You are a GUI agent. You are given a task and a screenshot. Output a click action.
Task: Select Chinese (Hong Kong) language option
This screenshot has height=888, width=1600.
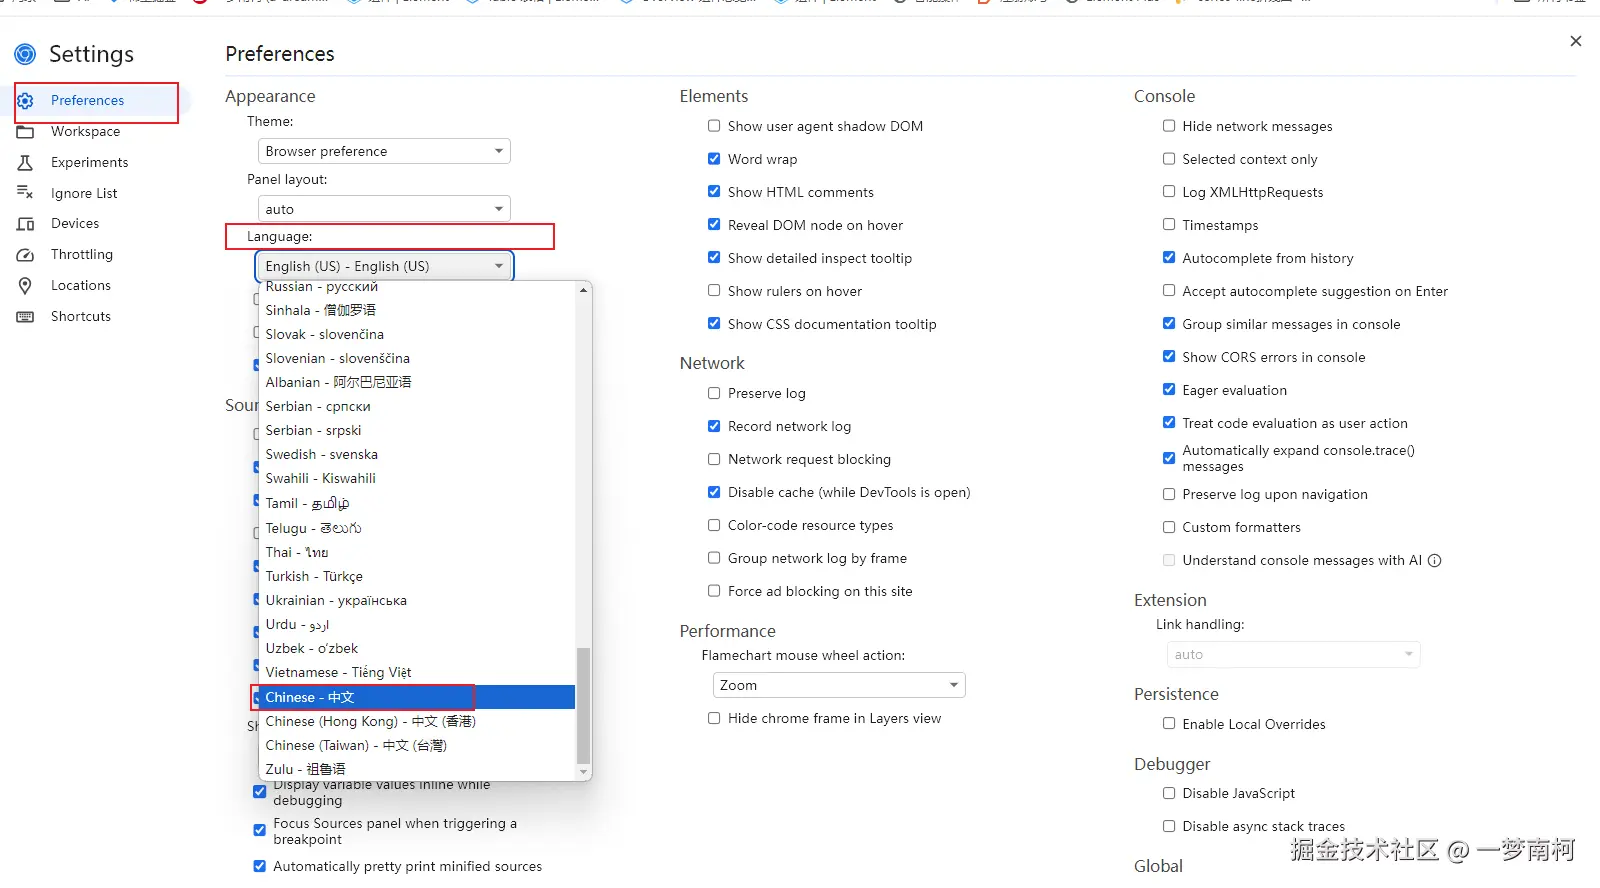pos(418,721)
